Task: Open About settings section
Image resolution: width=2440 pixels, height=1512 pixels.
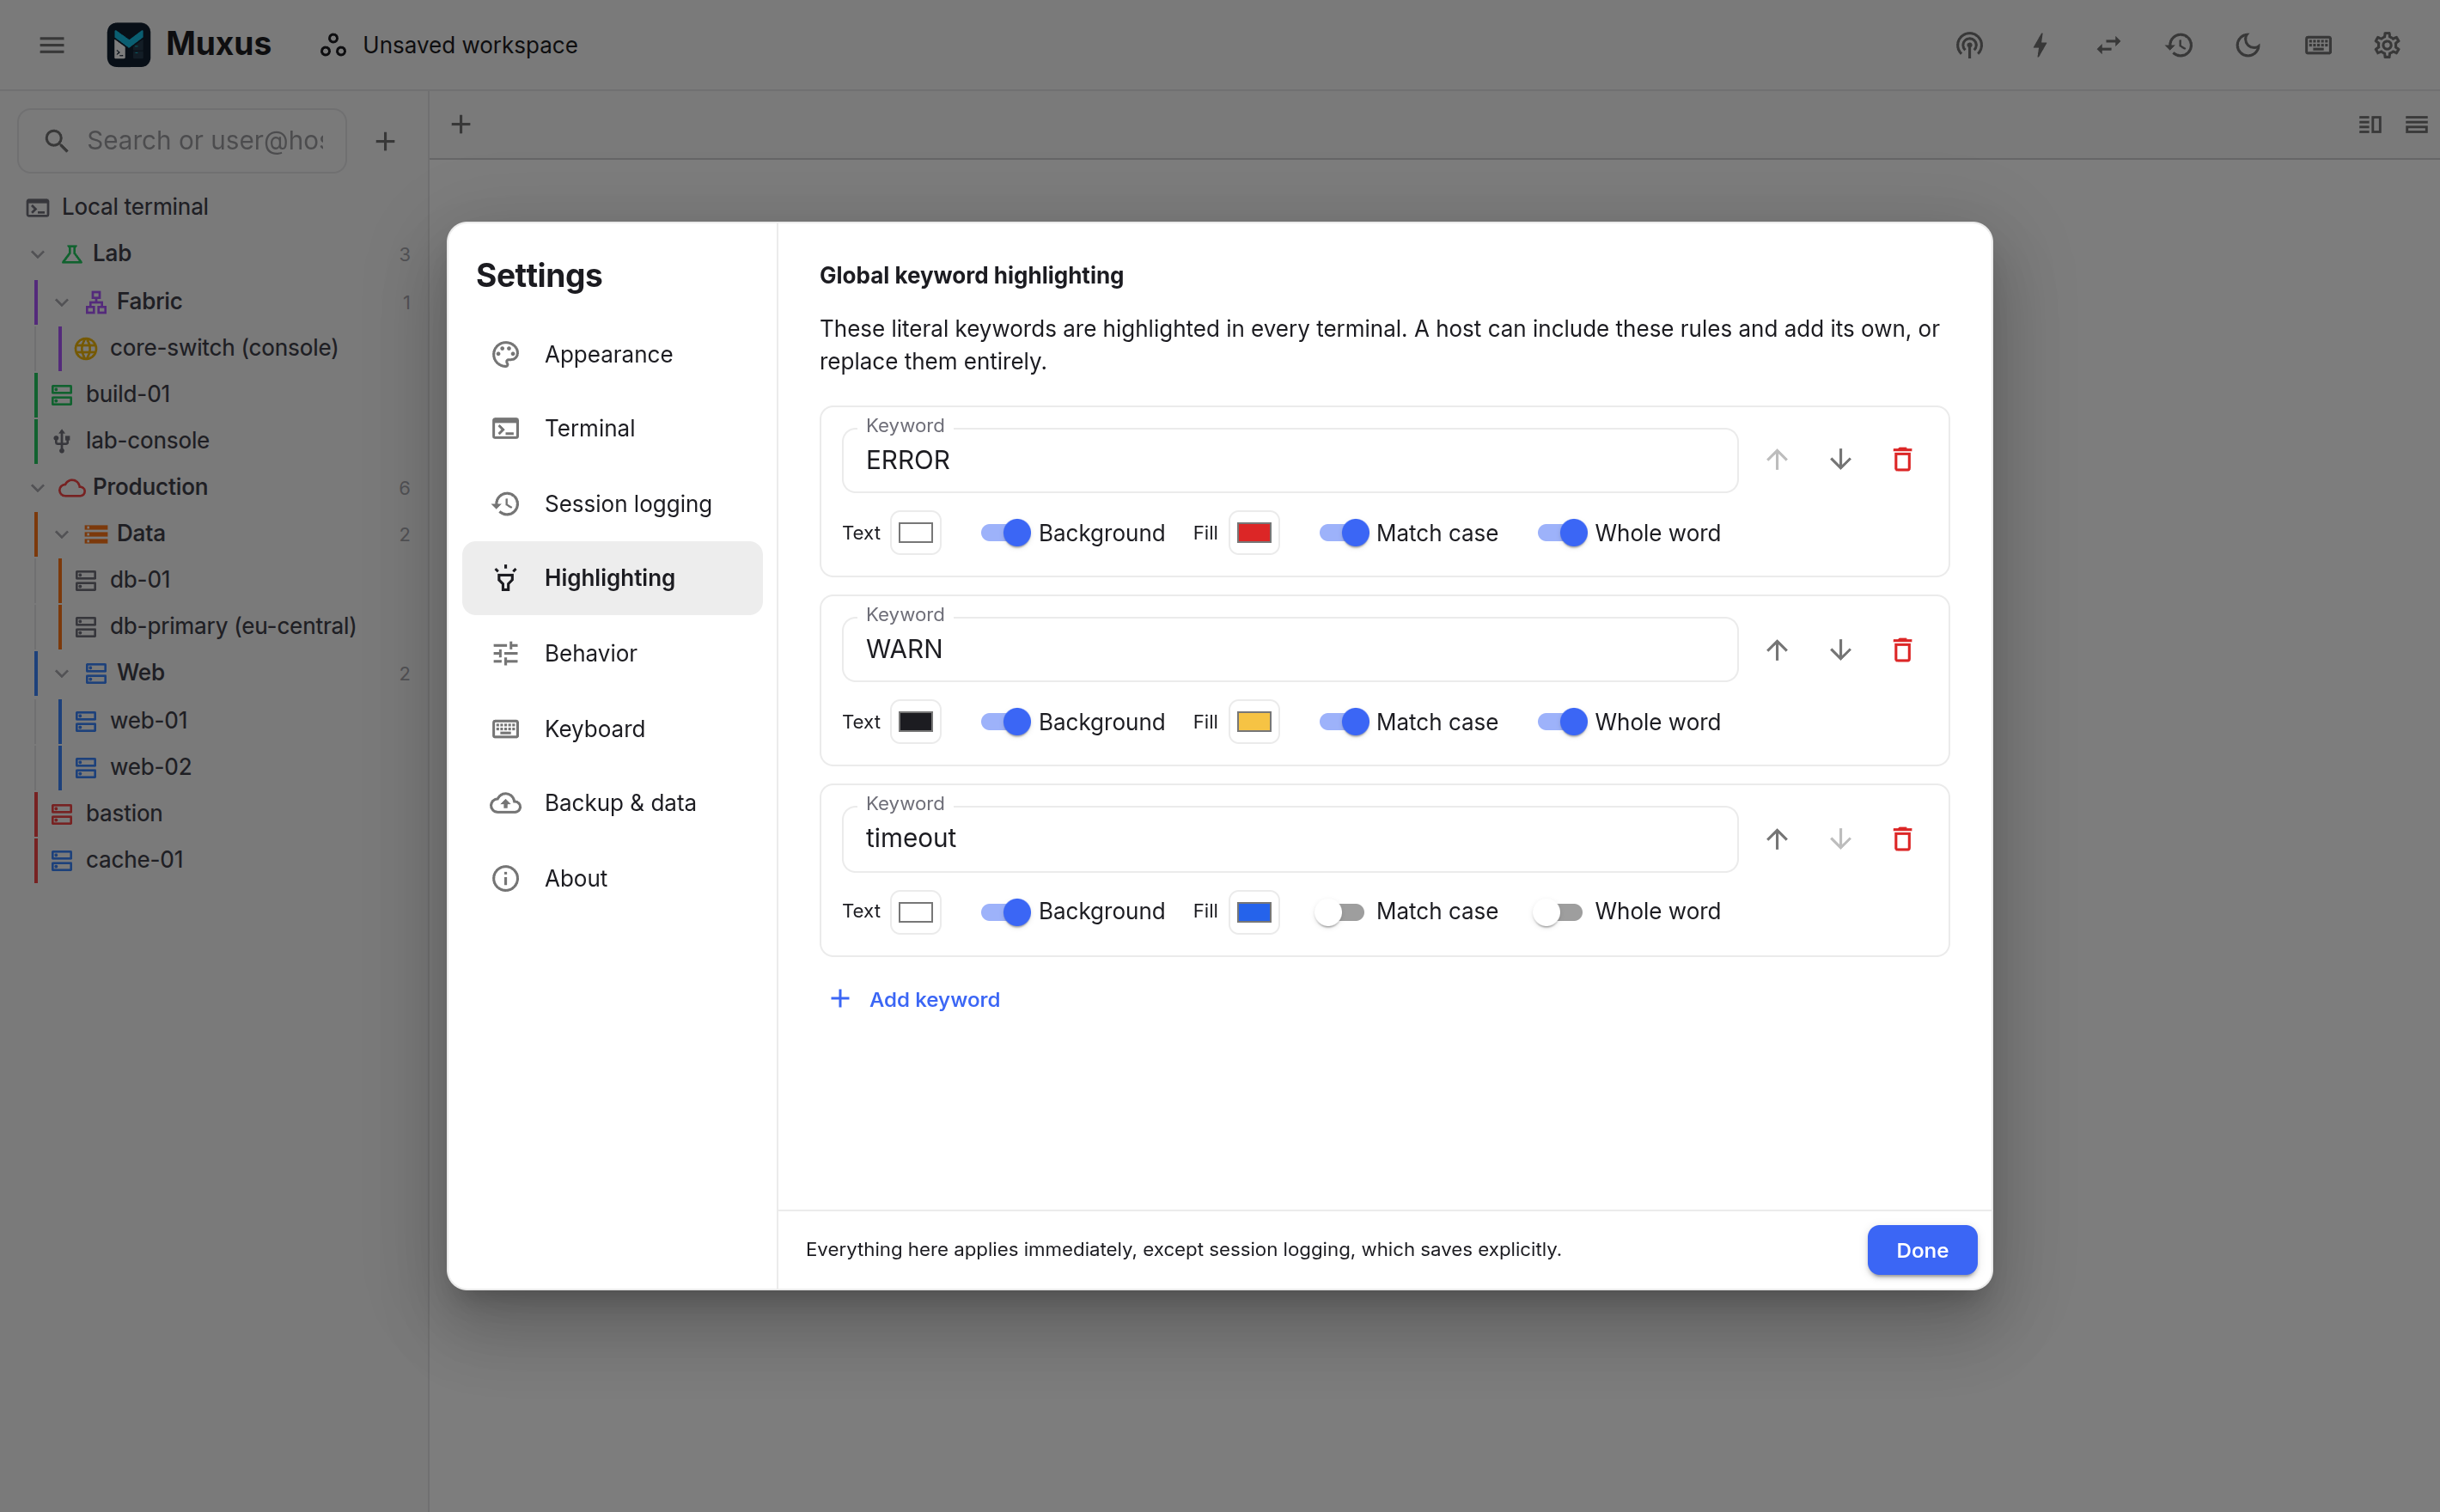Action: click(612, 878)
